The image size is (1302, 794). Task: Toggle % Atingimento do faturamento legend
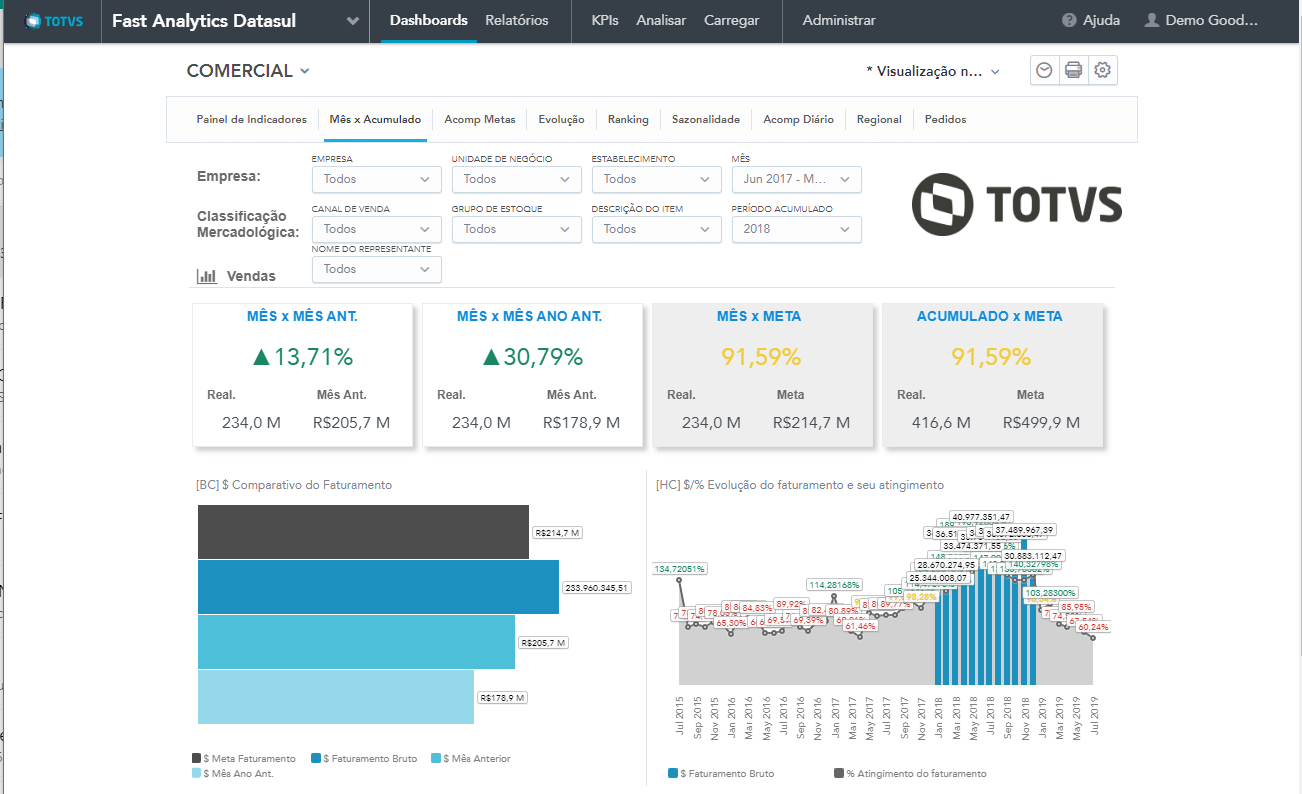(909, 774)
